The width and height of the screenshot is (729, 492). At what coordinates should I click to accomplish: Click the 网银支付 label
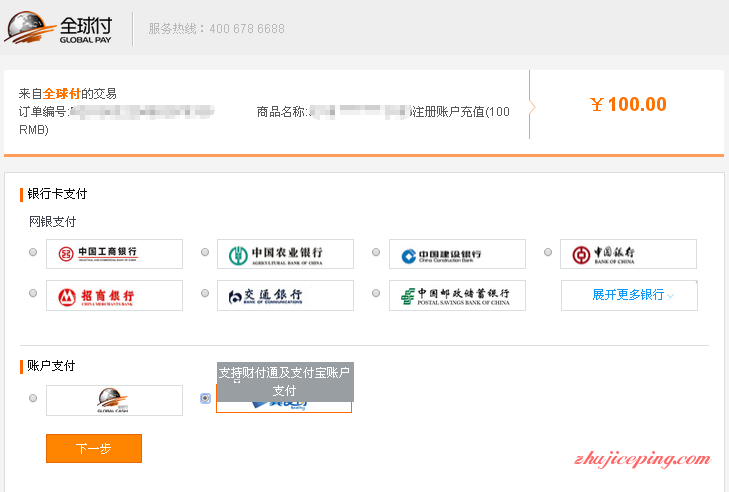pos(53,222)
